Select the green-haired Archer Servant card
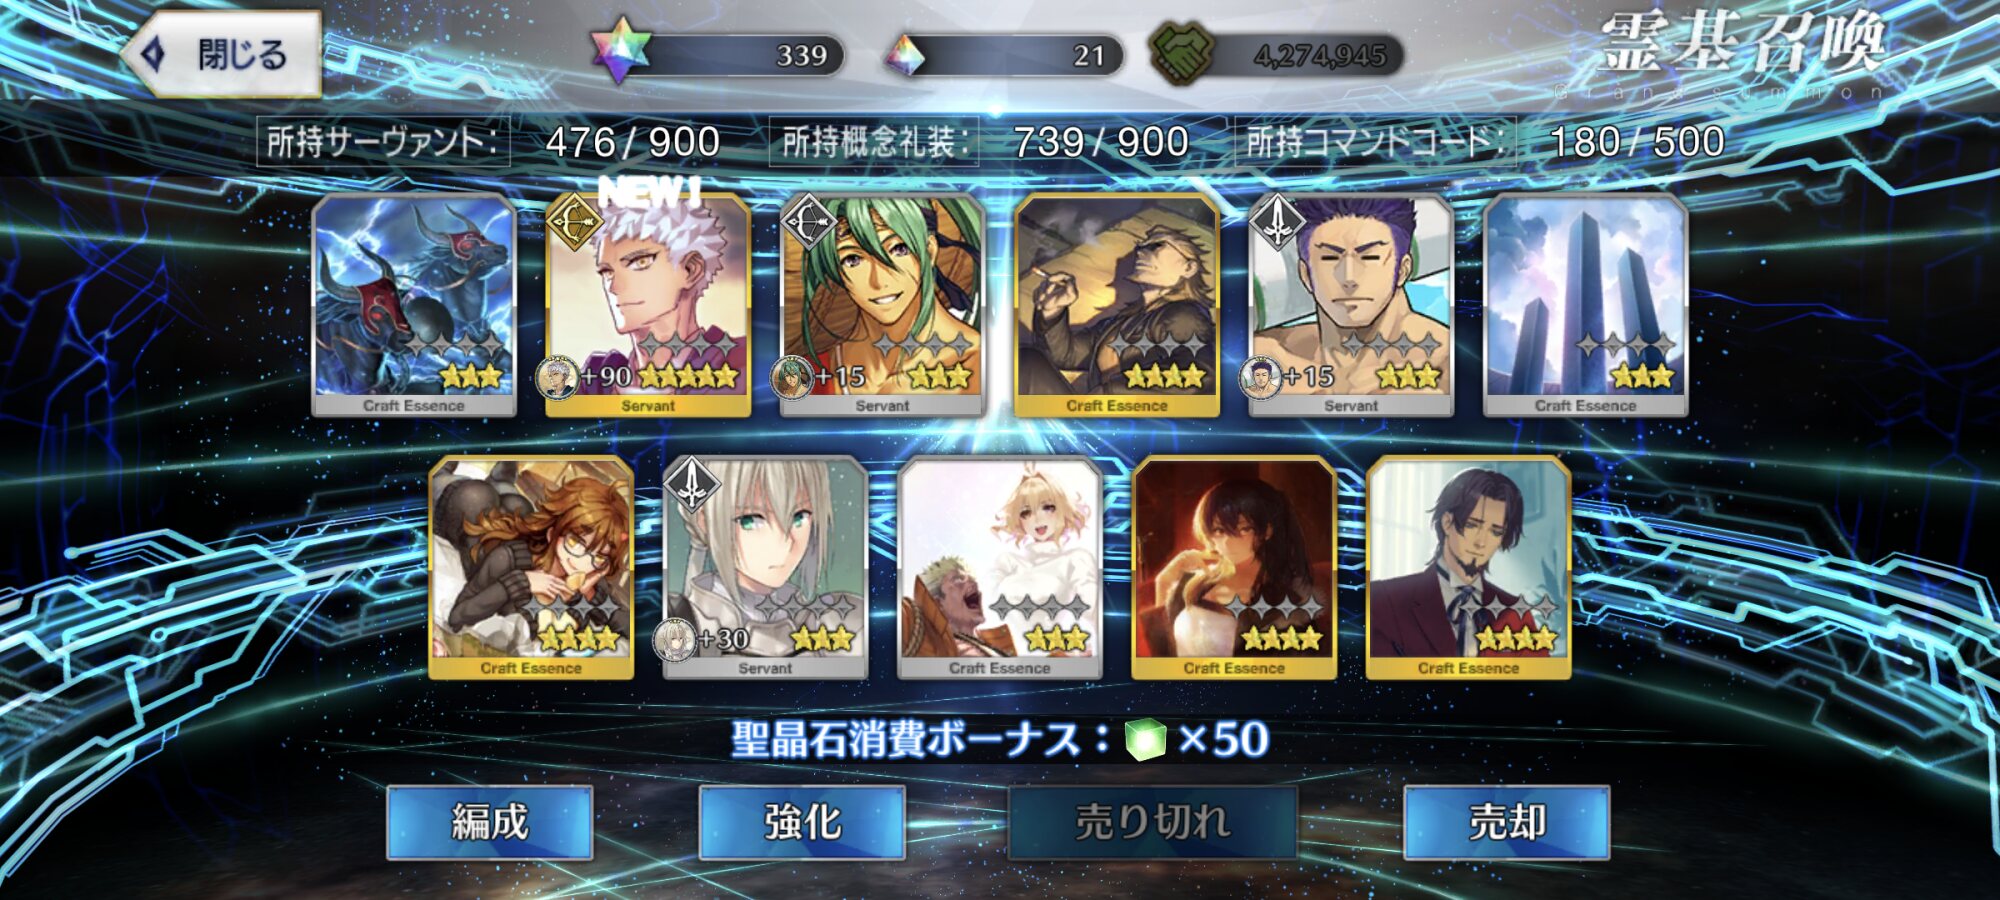Image resolution: width=2000 pixels, height=900 pixels. point(882,306)
